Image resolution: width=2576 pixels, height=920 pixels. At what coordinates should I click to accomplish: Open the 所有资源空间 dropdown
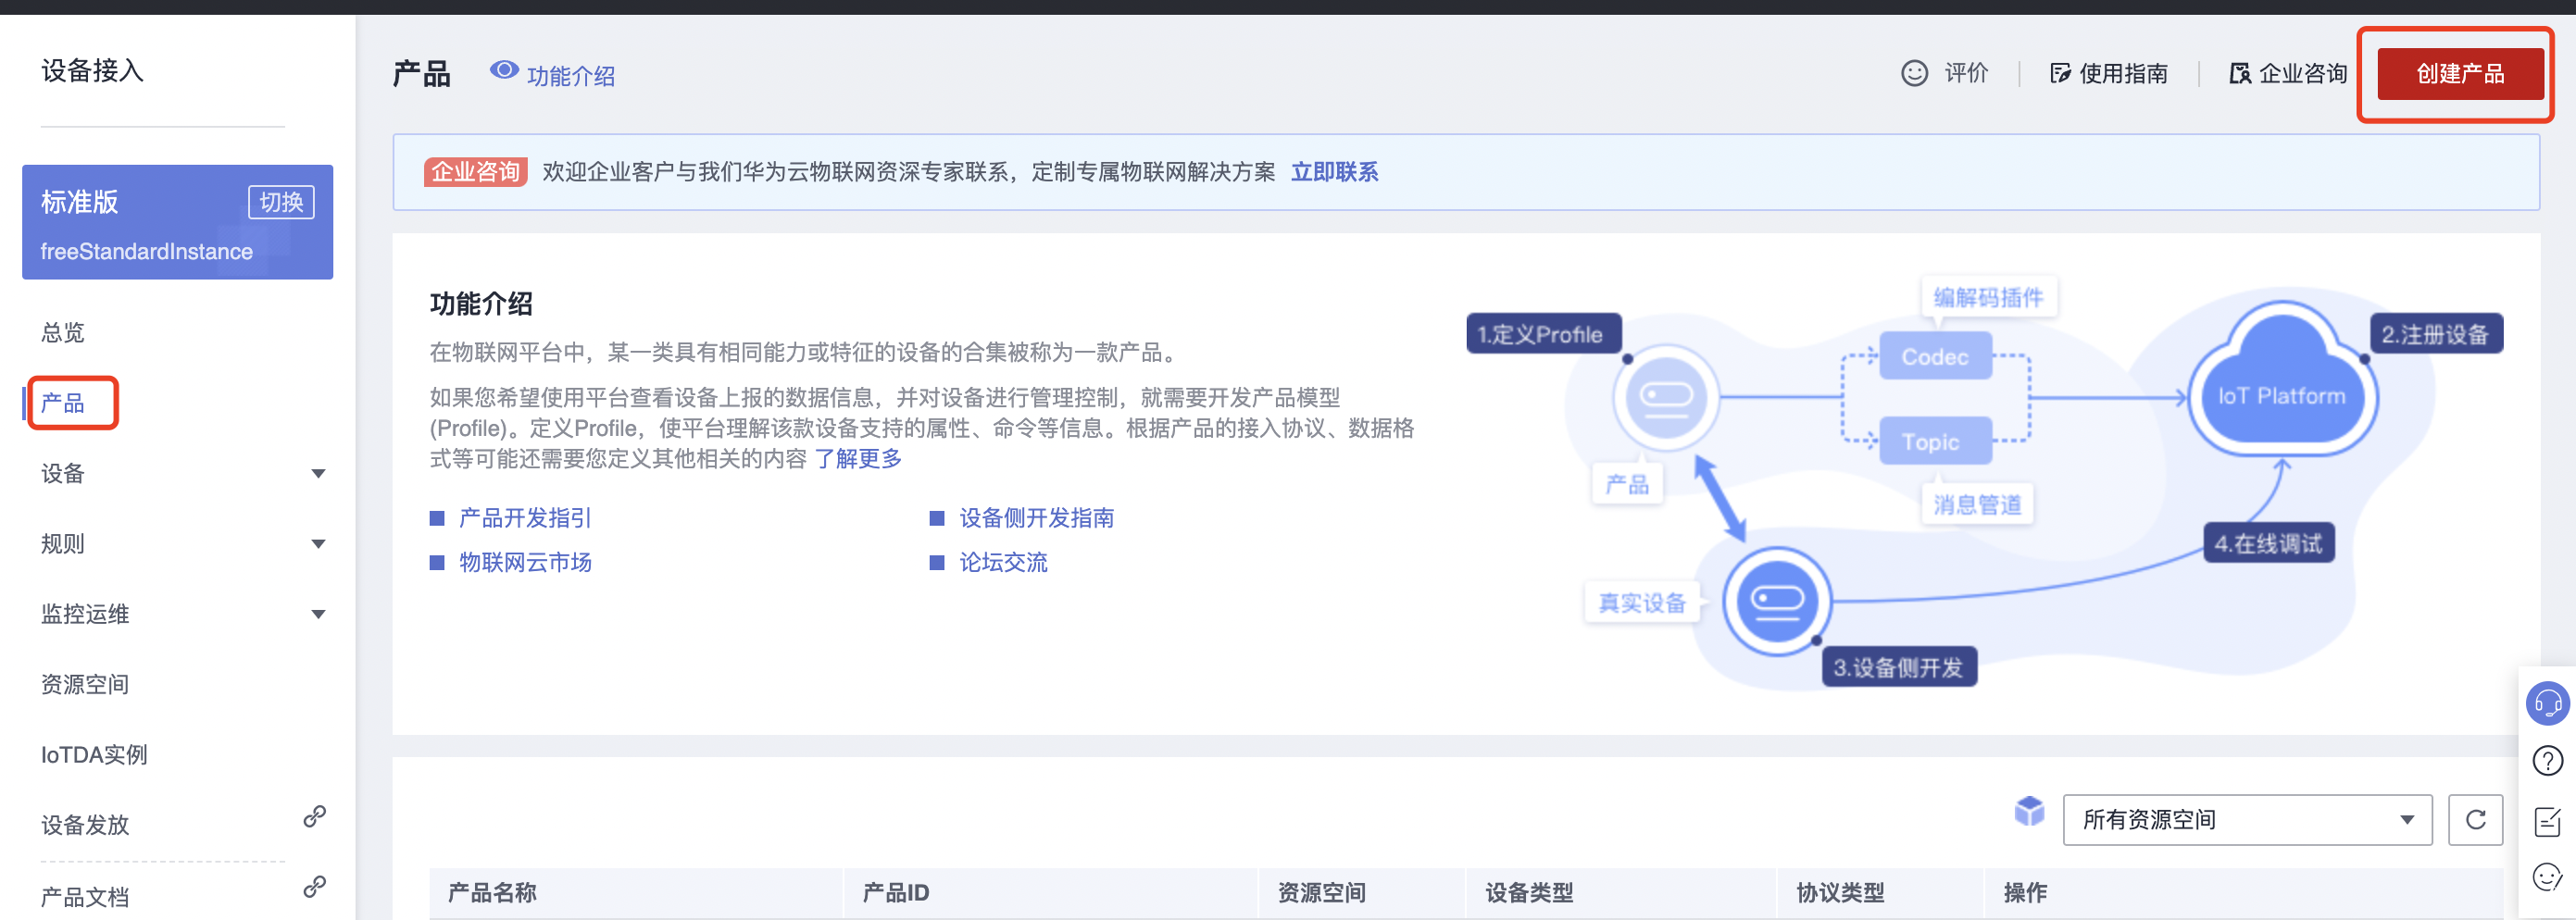coord(2247,820)
